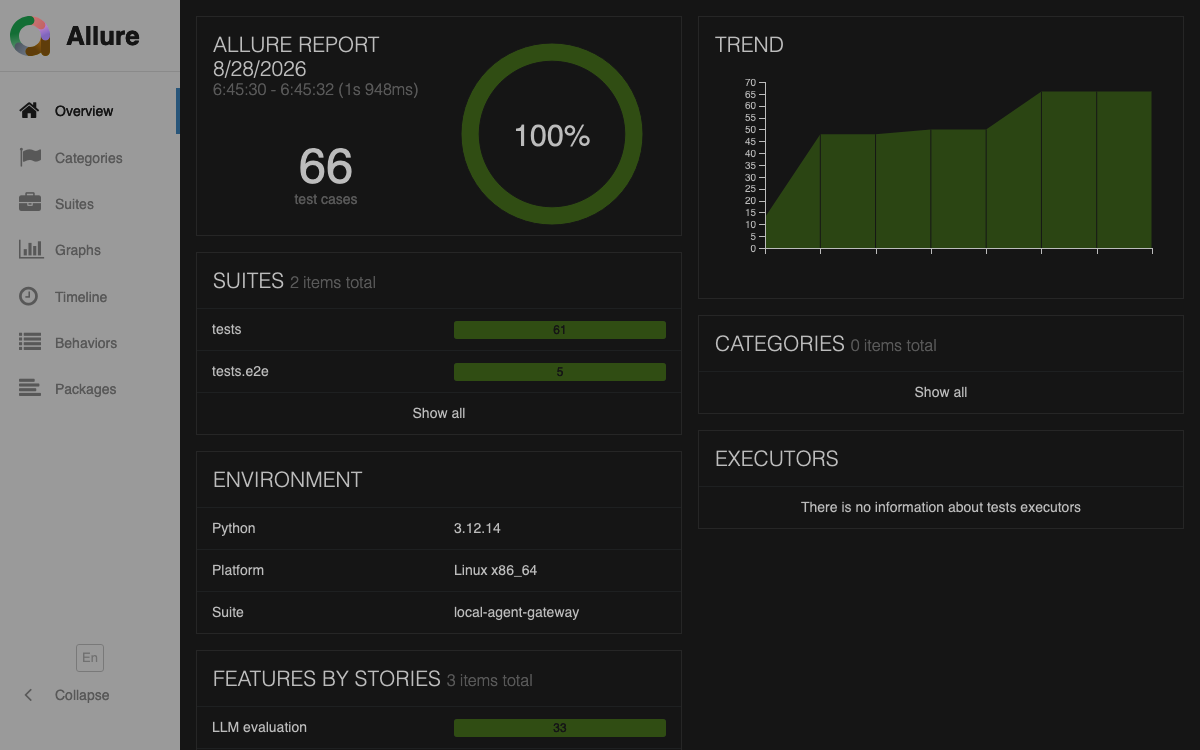1200x750 pixels.
Task: Open Timeline via the clock icon
Action: [29, 296]
